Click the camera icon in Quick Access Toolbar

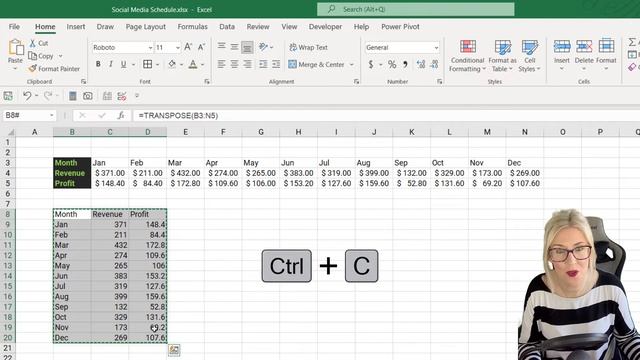[87, 96]
